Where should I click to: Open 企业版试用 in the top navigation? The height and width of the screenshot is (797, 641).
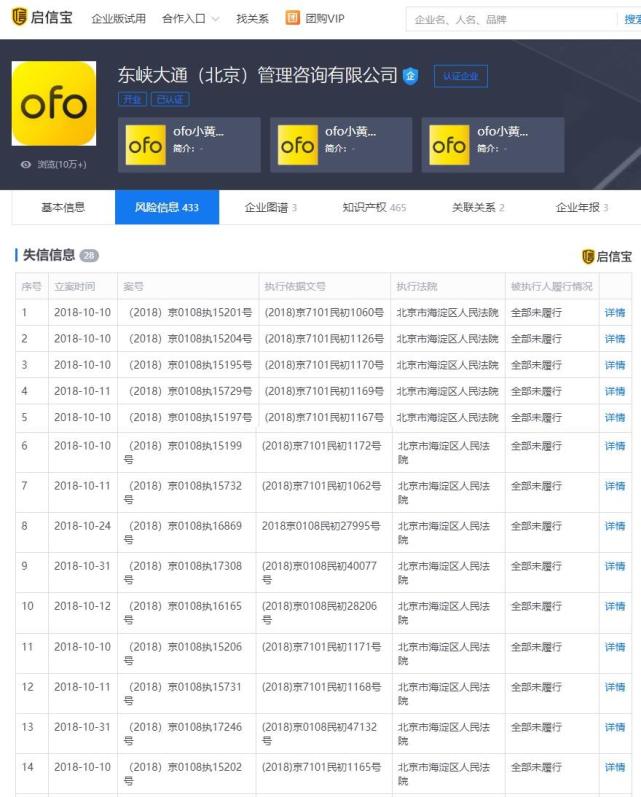[118, 19]
